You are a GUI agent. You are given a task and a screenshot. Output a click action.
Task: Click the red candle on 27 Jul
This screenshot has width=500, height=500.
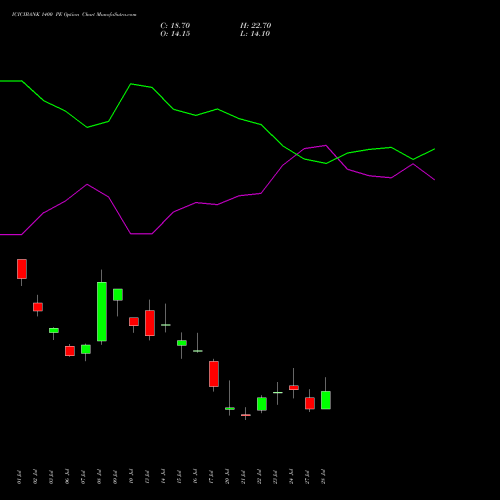[x=310, y=403]
